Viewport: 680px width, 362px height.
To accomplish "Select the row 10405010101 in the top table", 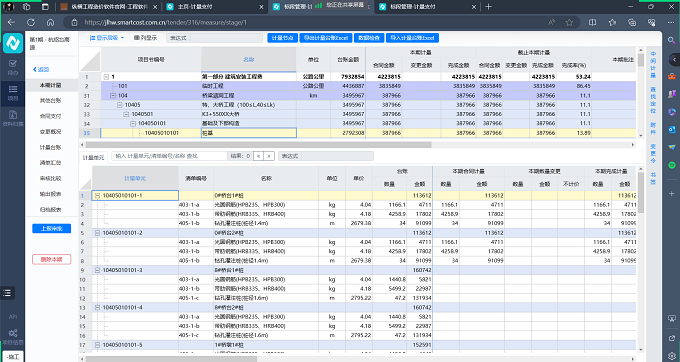I will point(357,133).
